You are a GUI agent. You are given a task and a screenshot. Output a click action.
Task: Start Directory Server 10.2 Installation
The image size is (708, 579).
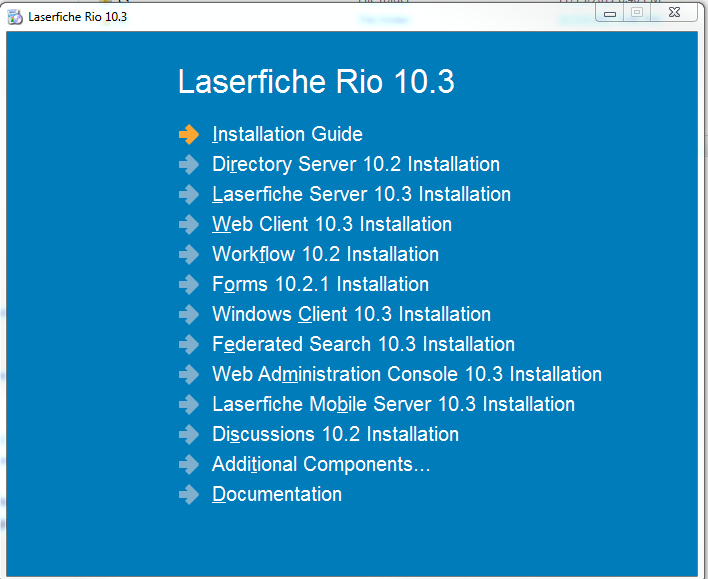356,164
